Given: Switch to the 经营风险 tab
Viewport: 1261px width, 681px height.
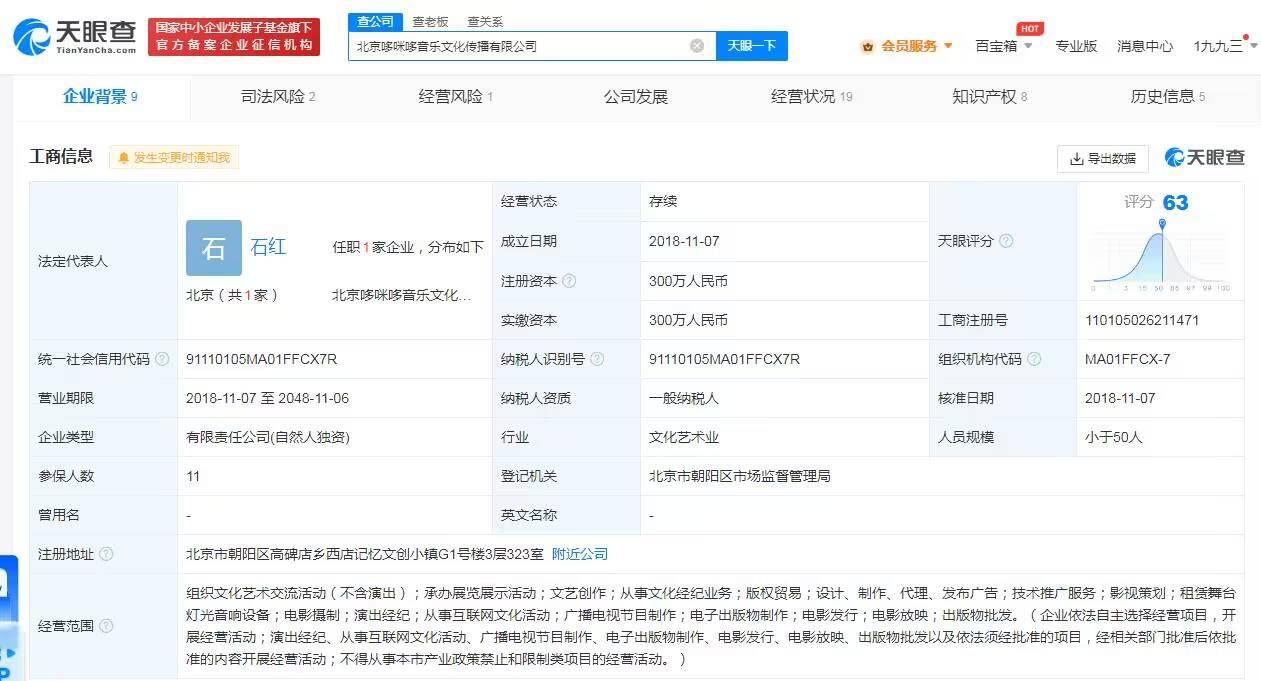Looking at the screenshot, I should pyautogui.click(x=456, y=97).
